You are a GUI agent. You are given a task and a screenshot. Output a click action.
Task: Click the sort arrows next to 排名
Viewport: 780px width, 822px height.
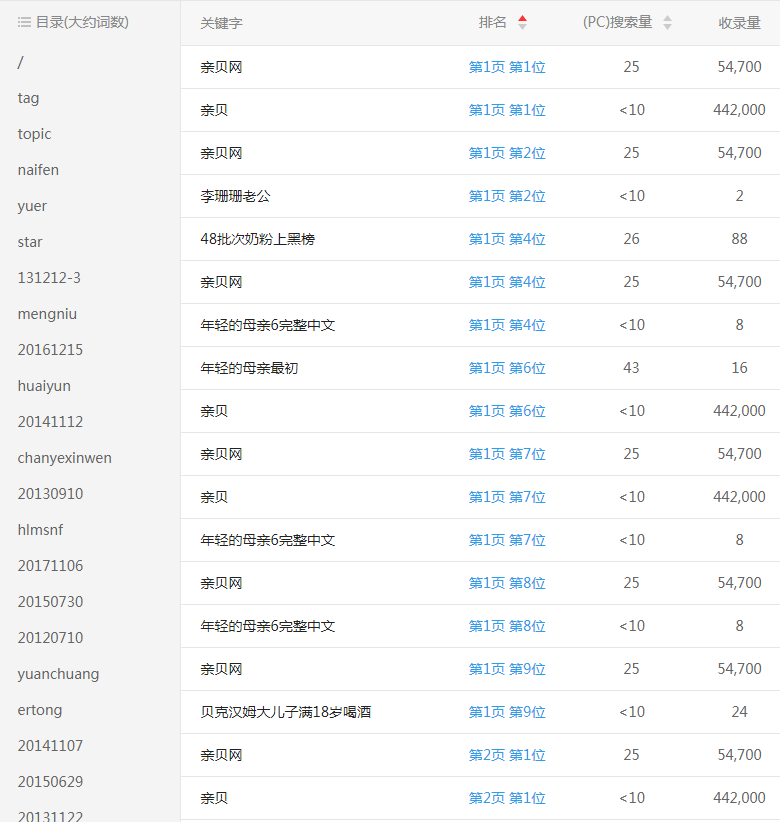coord(522,23)
